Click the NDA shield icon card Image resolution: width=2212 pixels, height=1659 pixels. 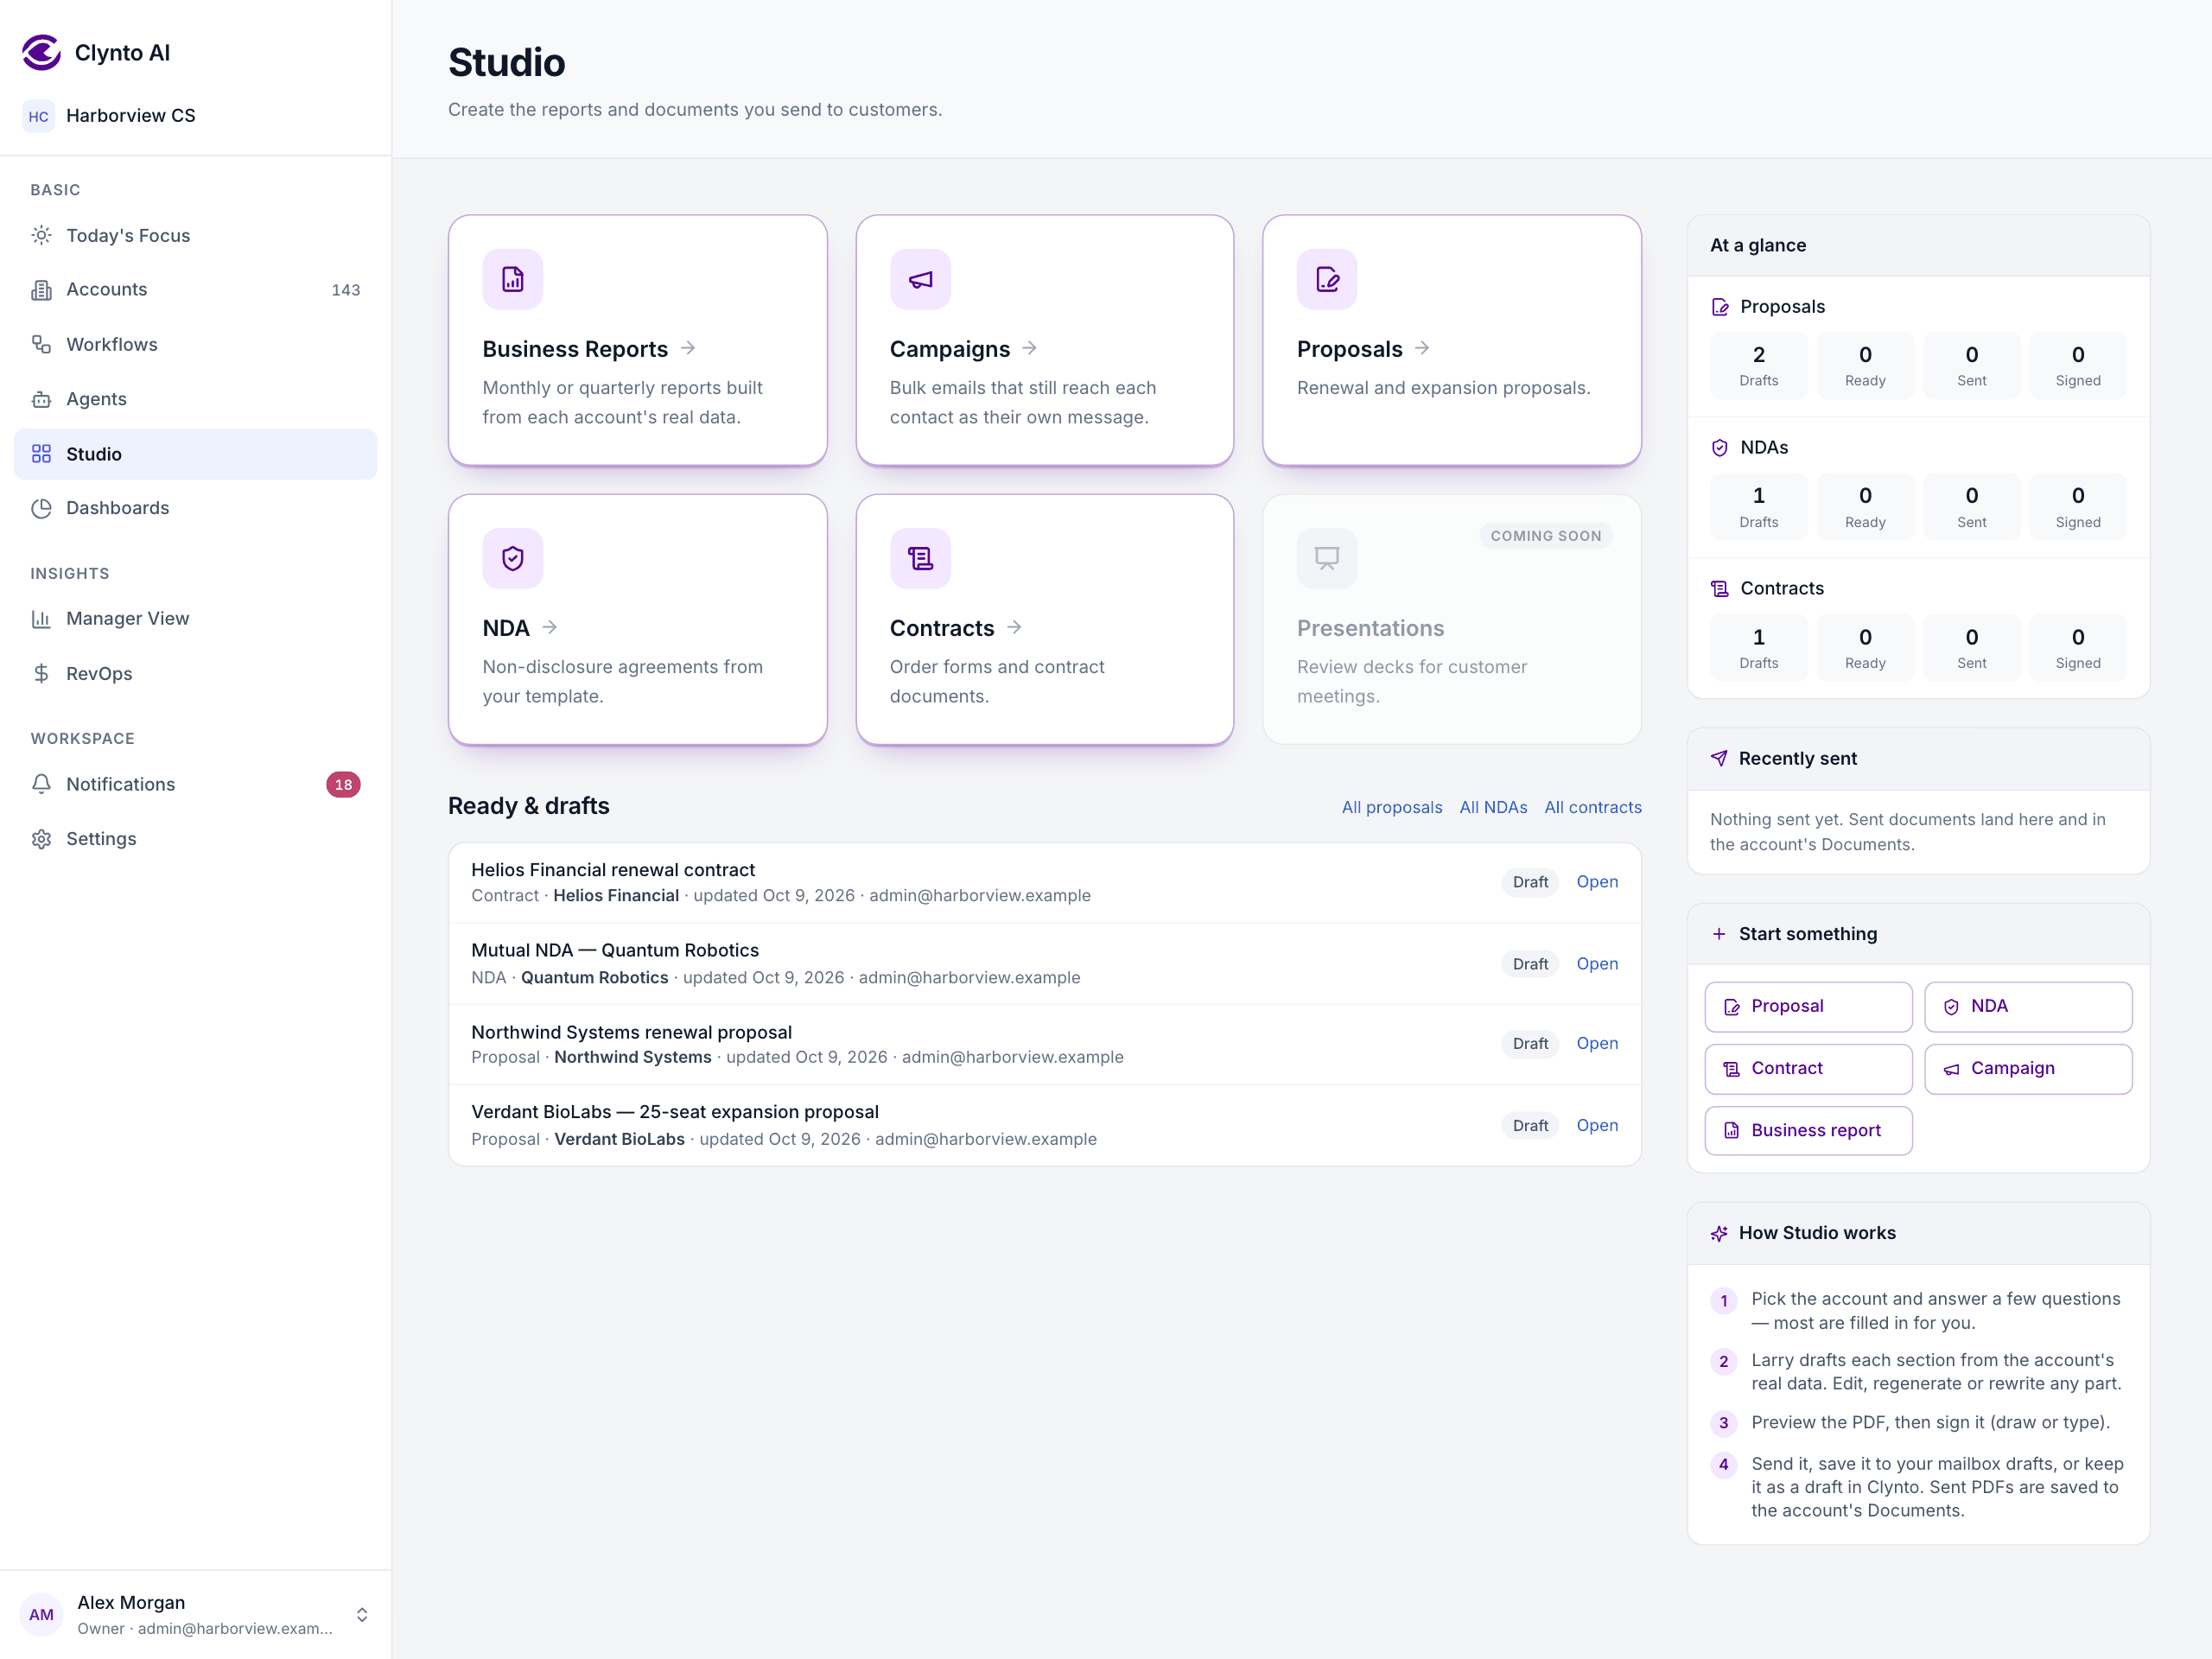(513, 558)
